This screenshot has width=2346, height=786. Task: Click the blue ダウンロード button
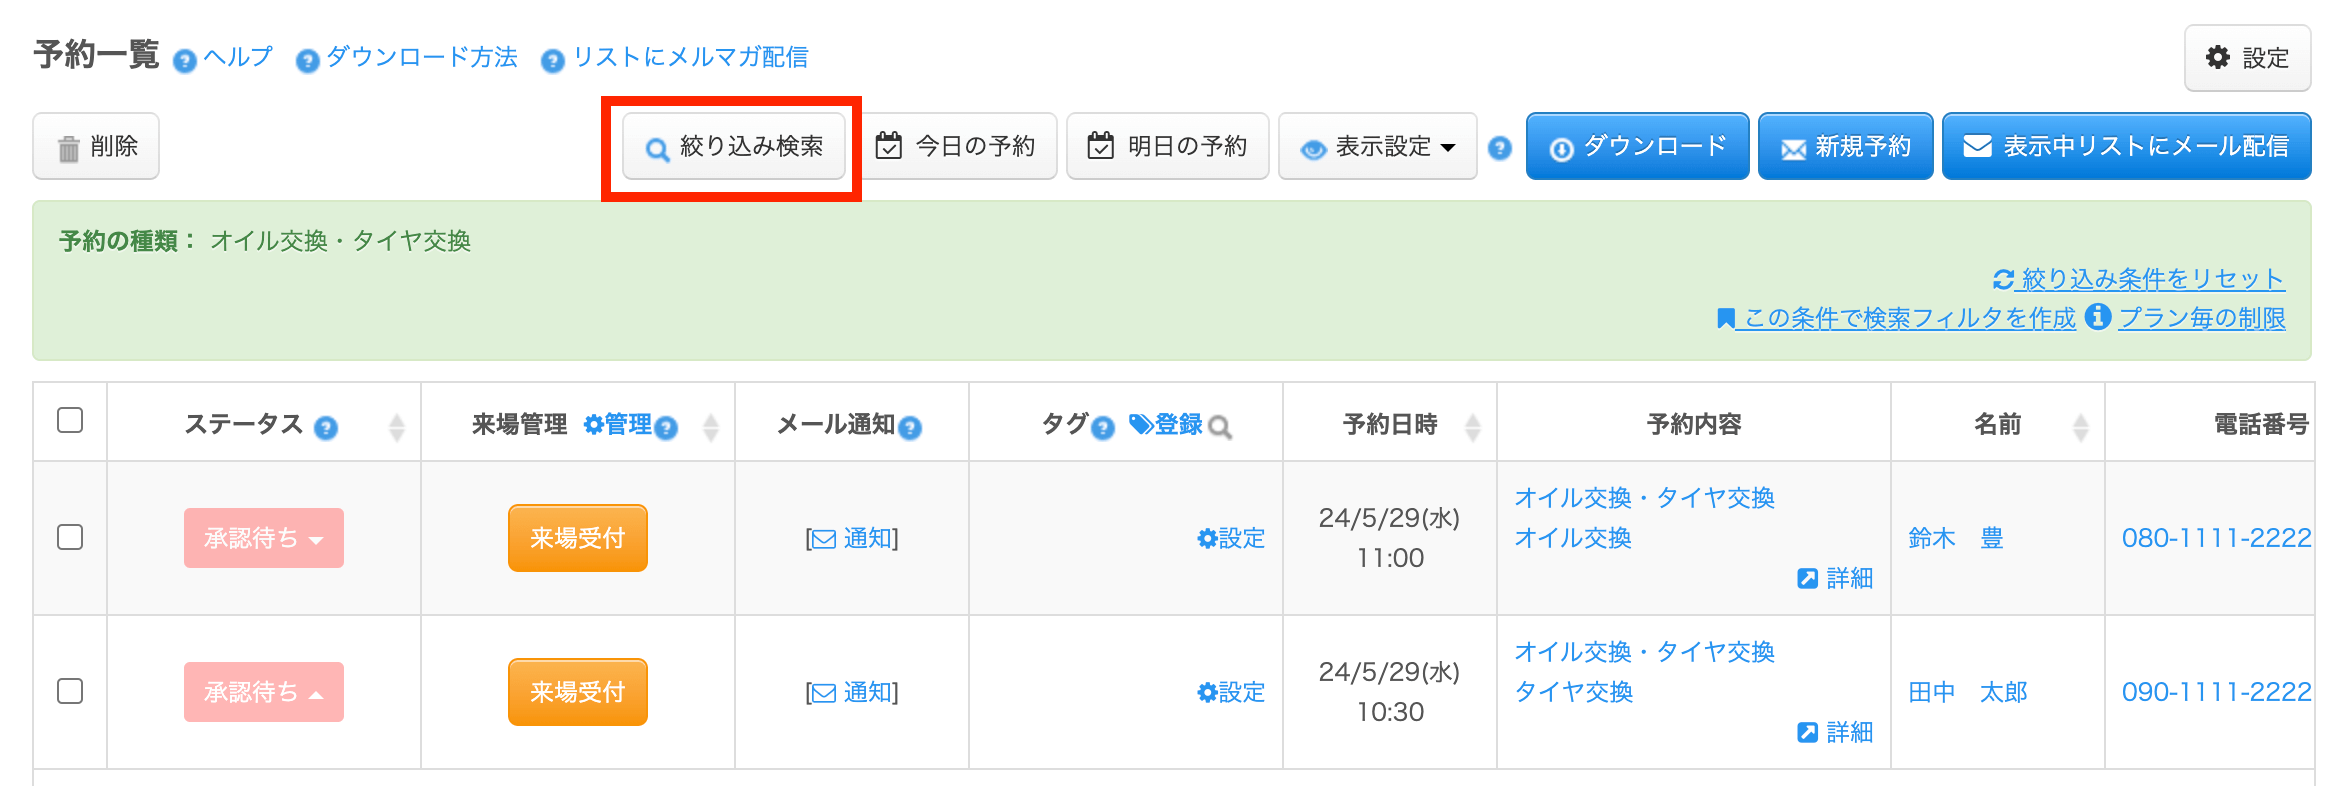[x=1637, y=147]
